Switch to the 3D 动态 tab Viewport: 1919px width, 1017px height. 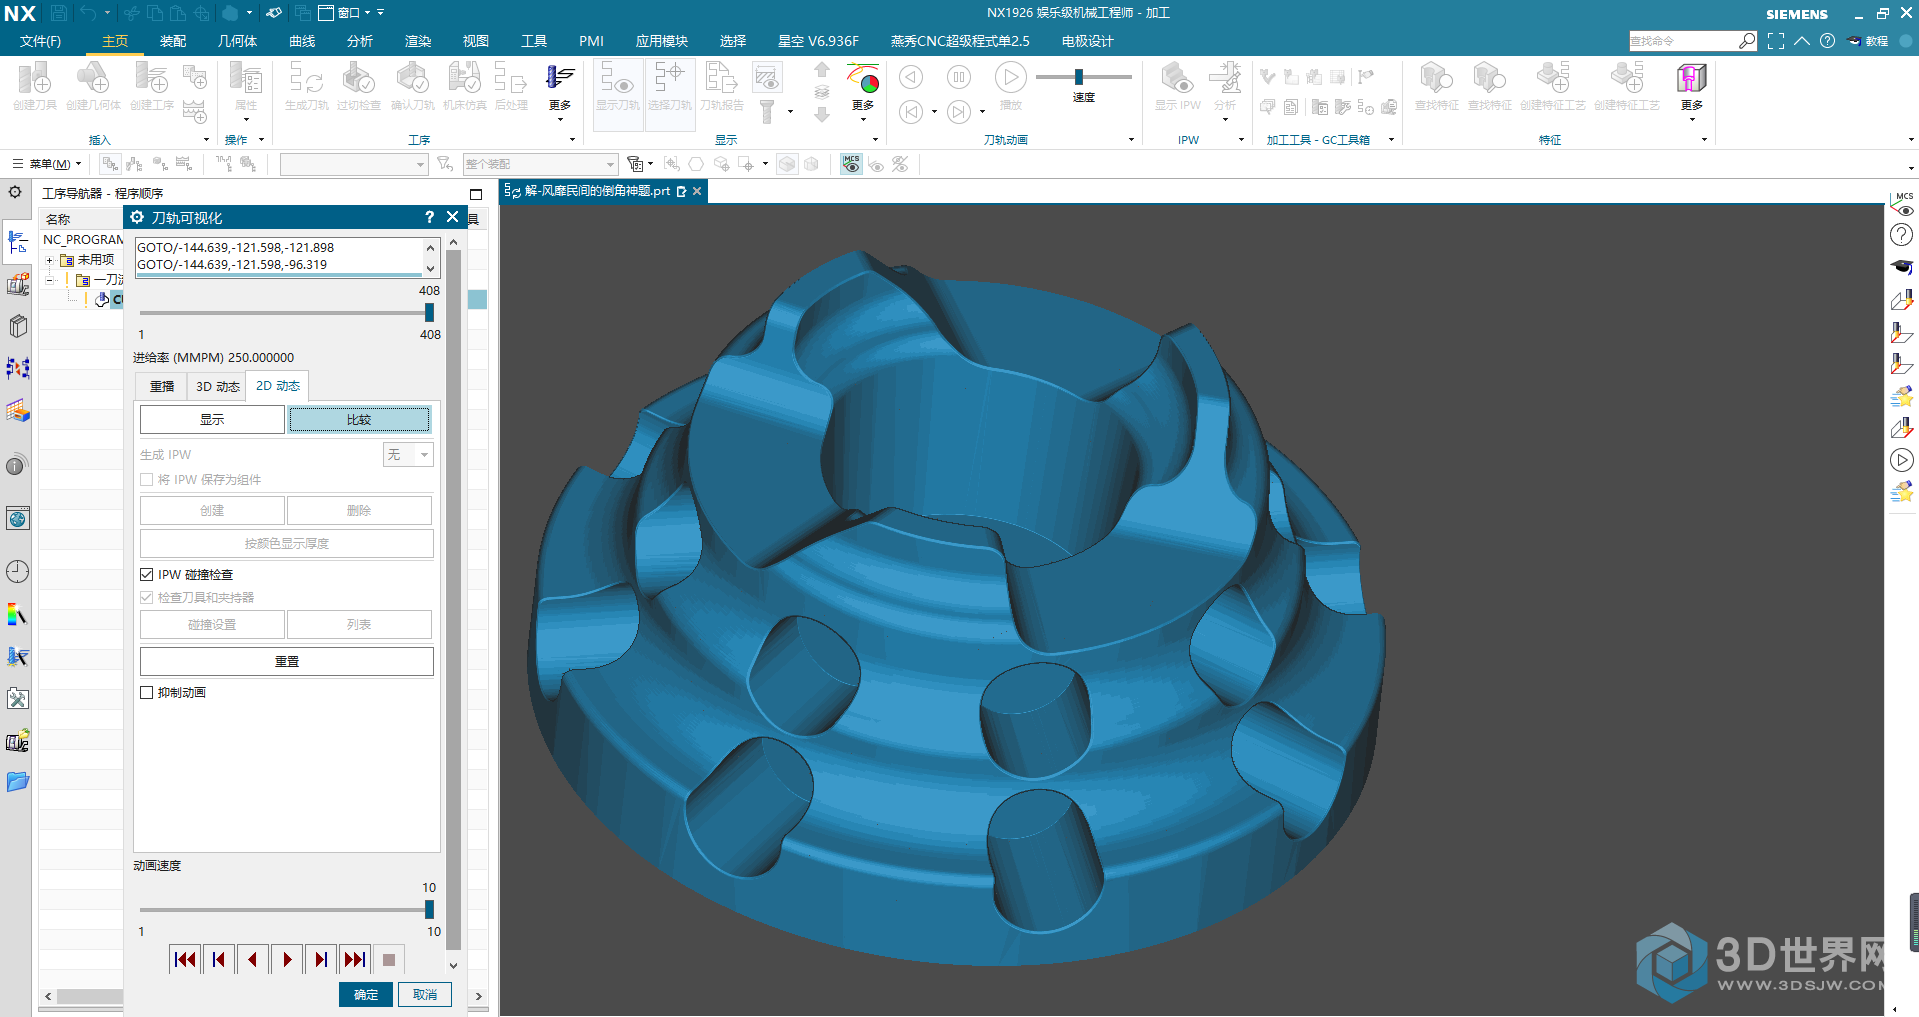click(217, 387)
